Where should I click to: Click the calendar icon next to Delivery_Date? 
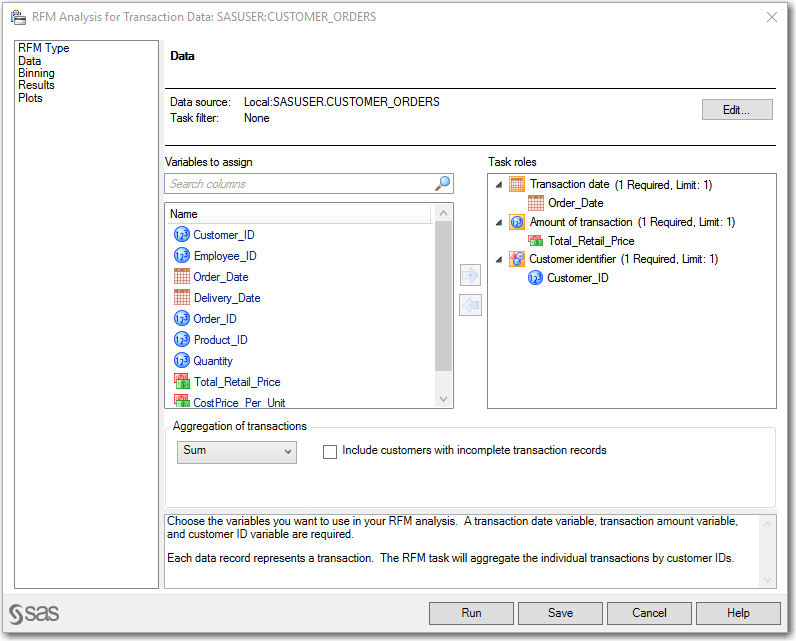[182, 298]
